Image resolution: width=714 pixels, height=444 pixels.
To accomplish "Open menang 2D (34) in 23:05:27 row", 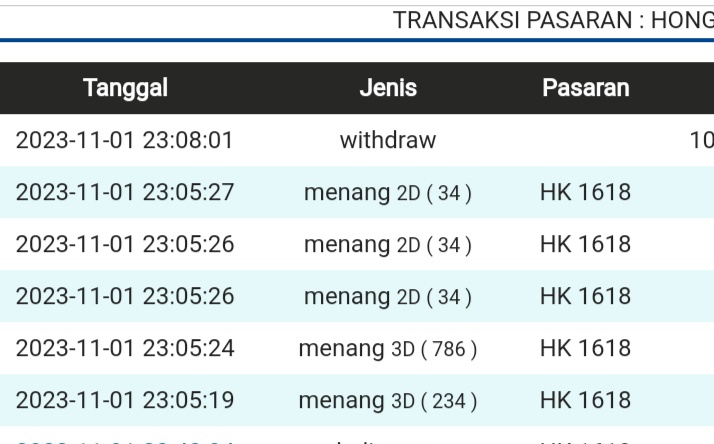I will (x=388, y=192).
